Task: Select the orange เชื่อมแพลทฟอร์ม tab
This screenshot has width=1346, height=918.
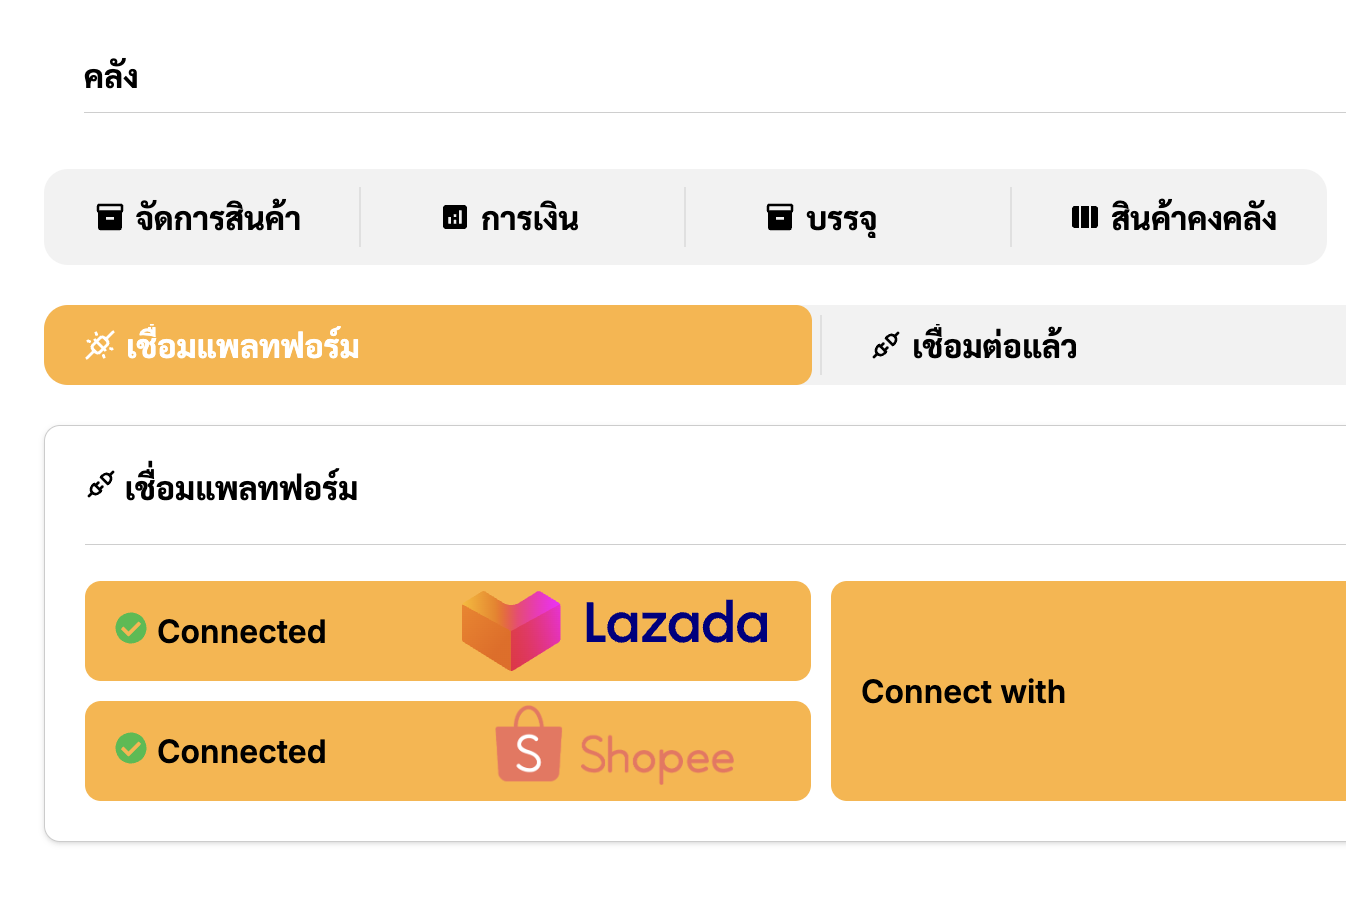Action: [x=427, y=345]
